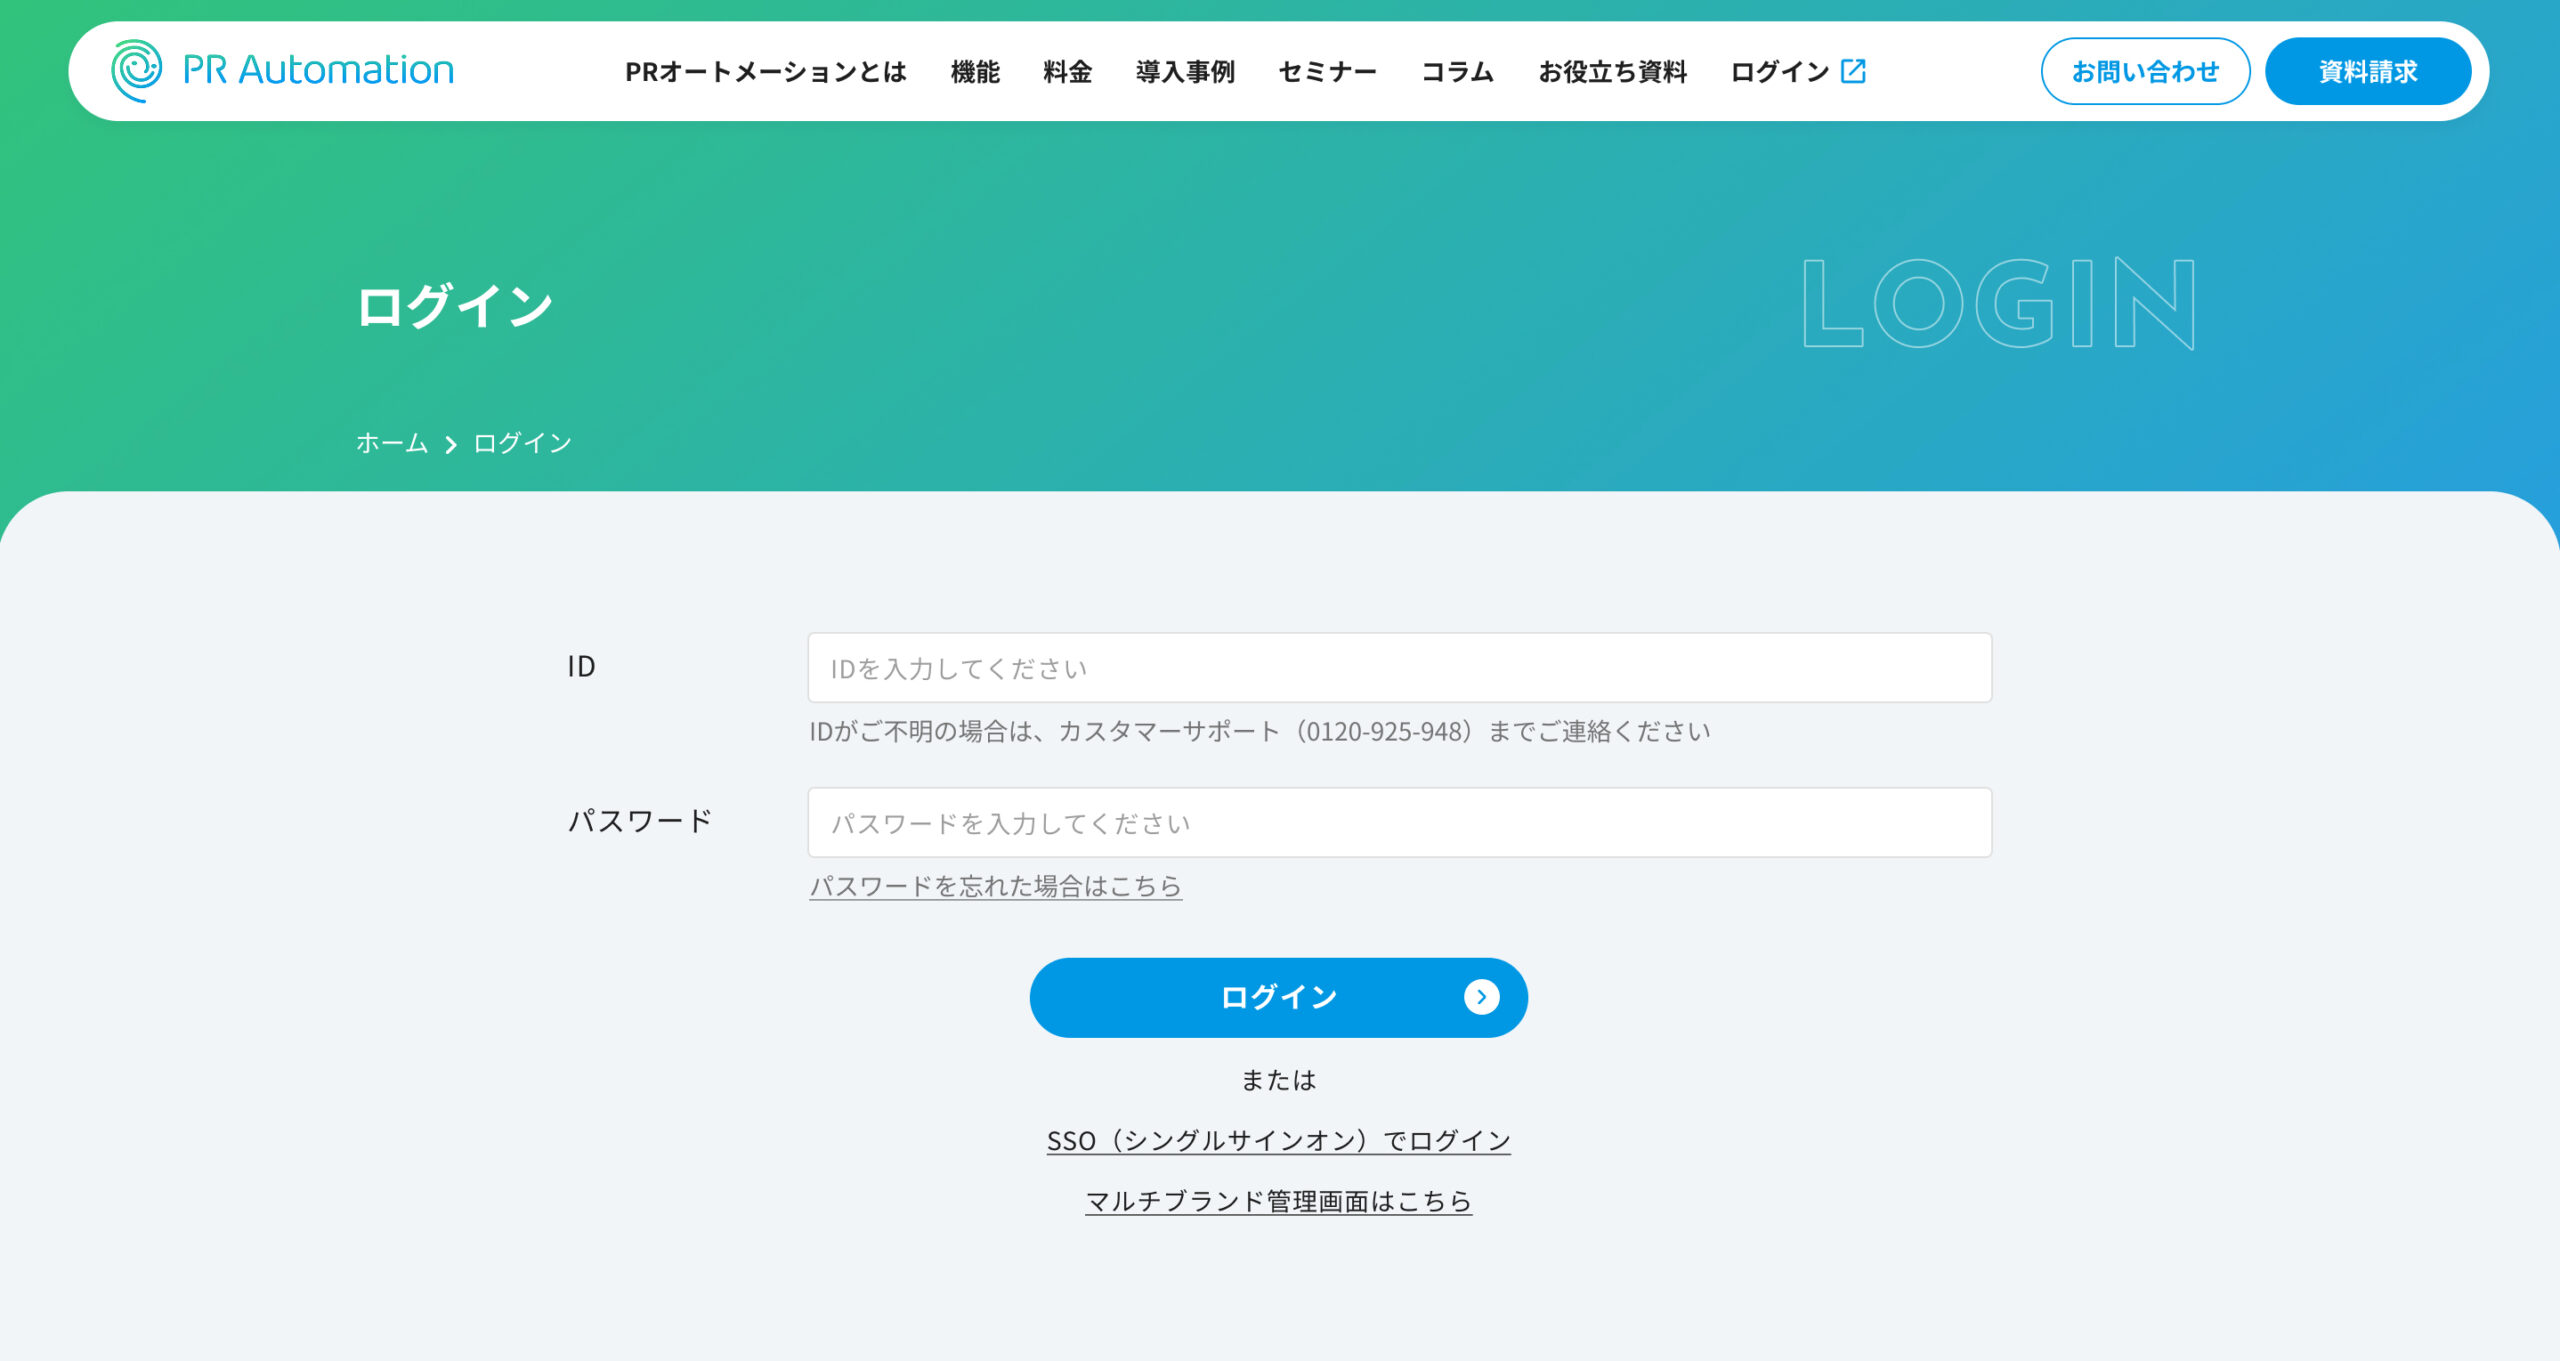The image size is (2560, 1361).
Task: Open the お役立ち資料 navigation item
Action: click(x=1612, y=72)
